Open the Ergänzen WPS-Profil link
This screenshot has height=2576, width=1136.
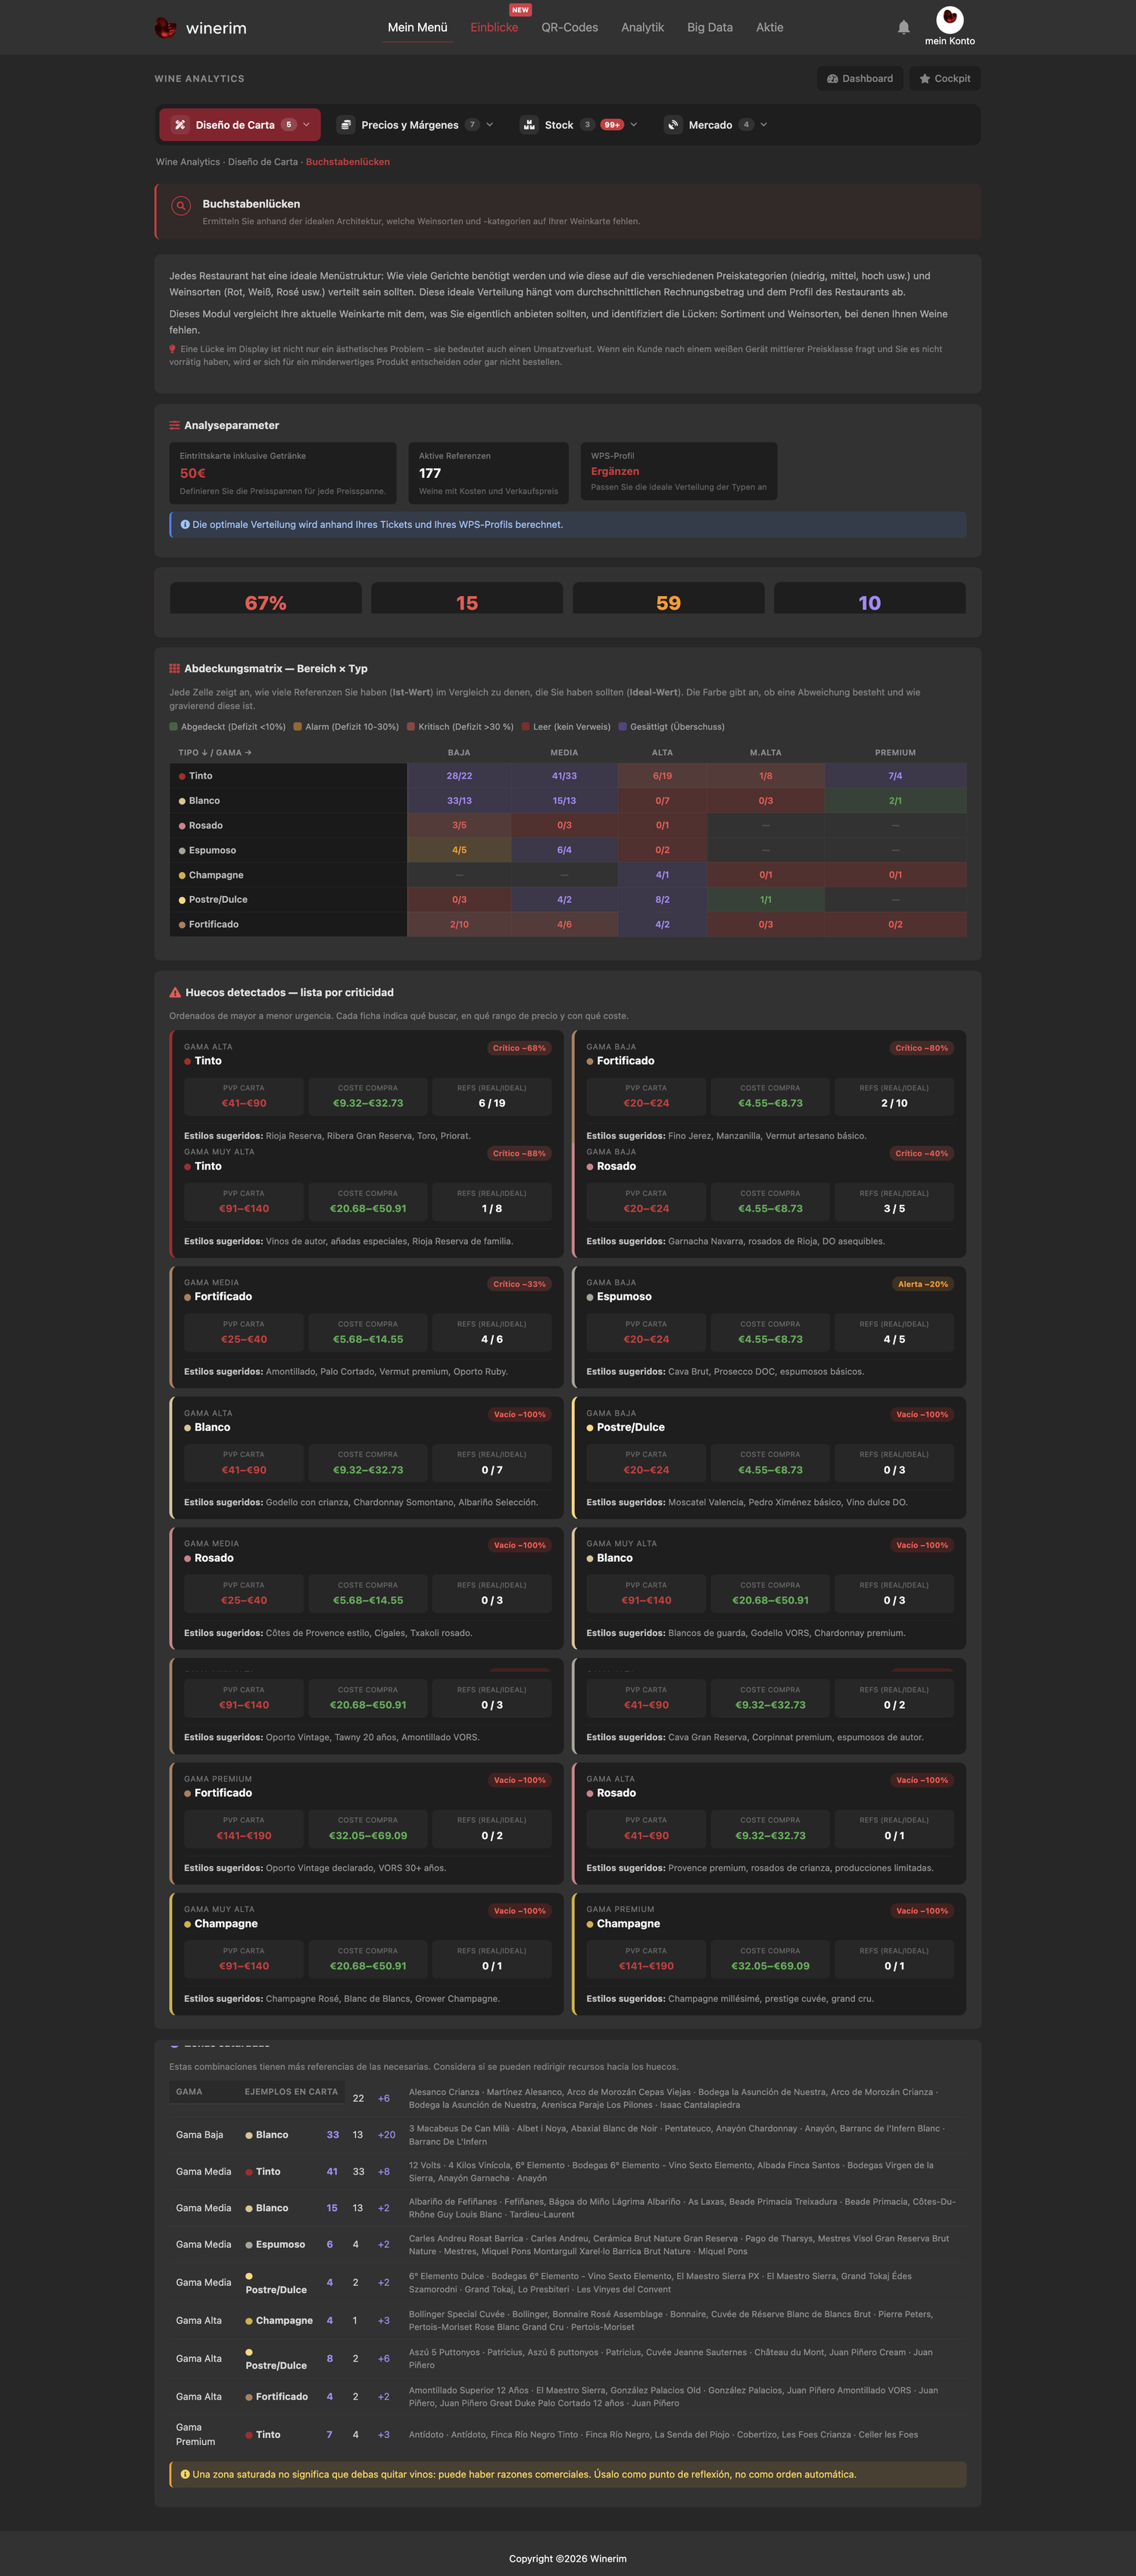[615, 472]
